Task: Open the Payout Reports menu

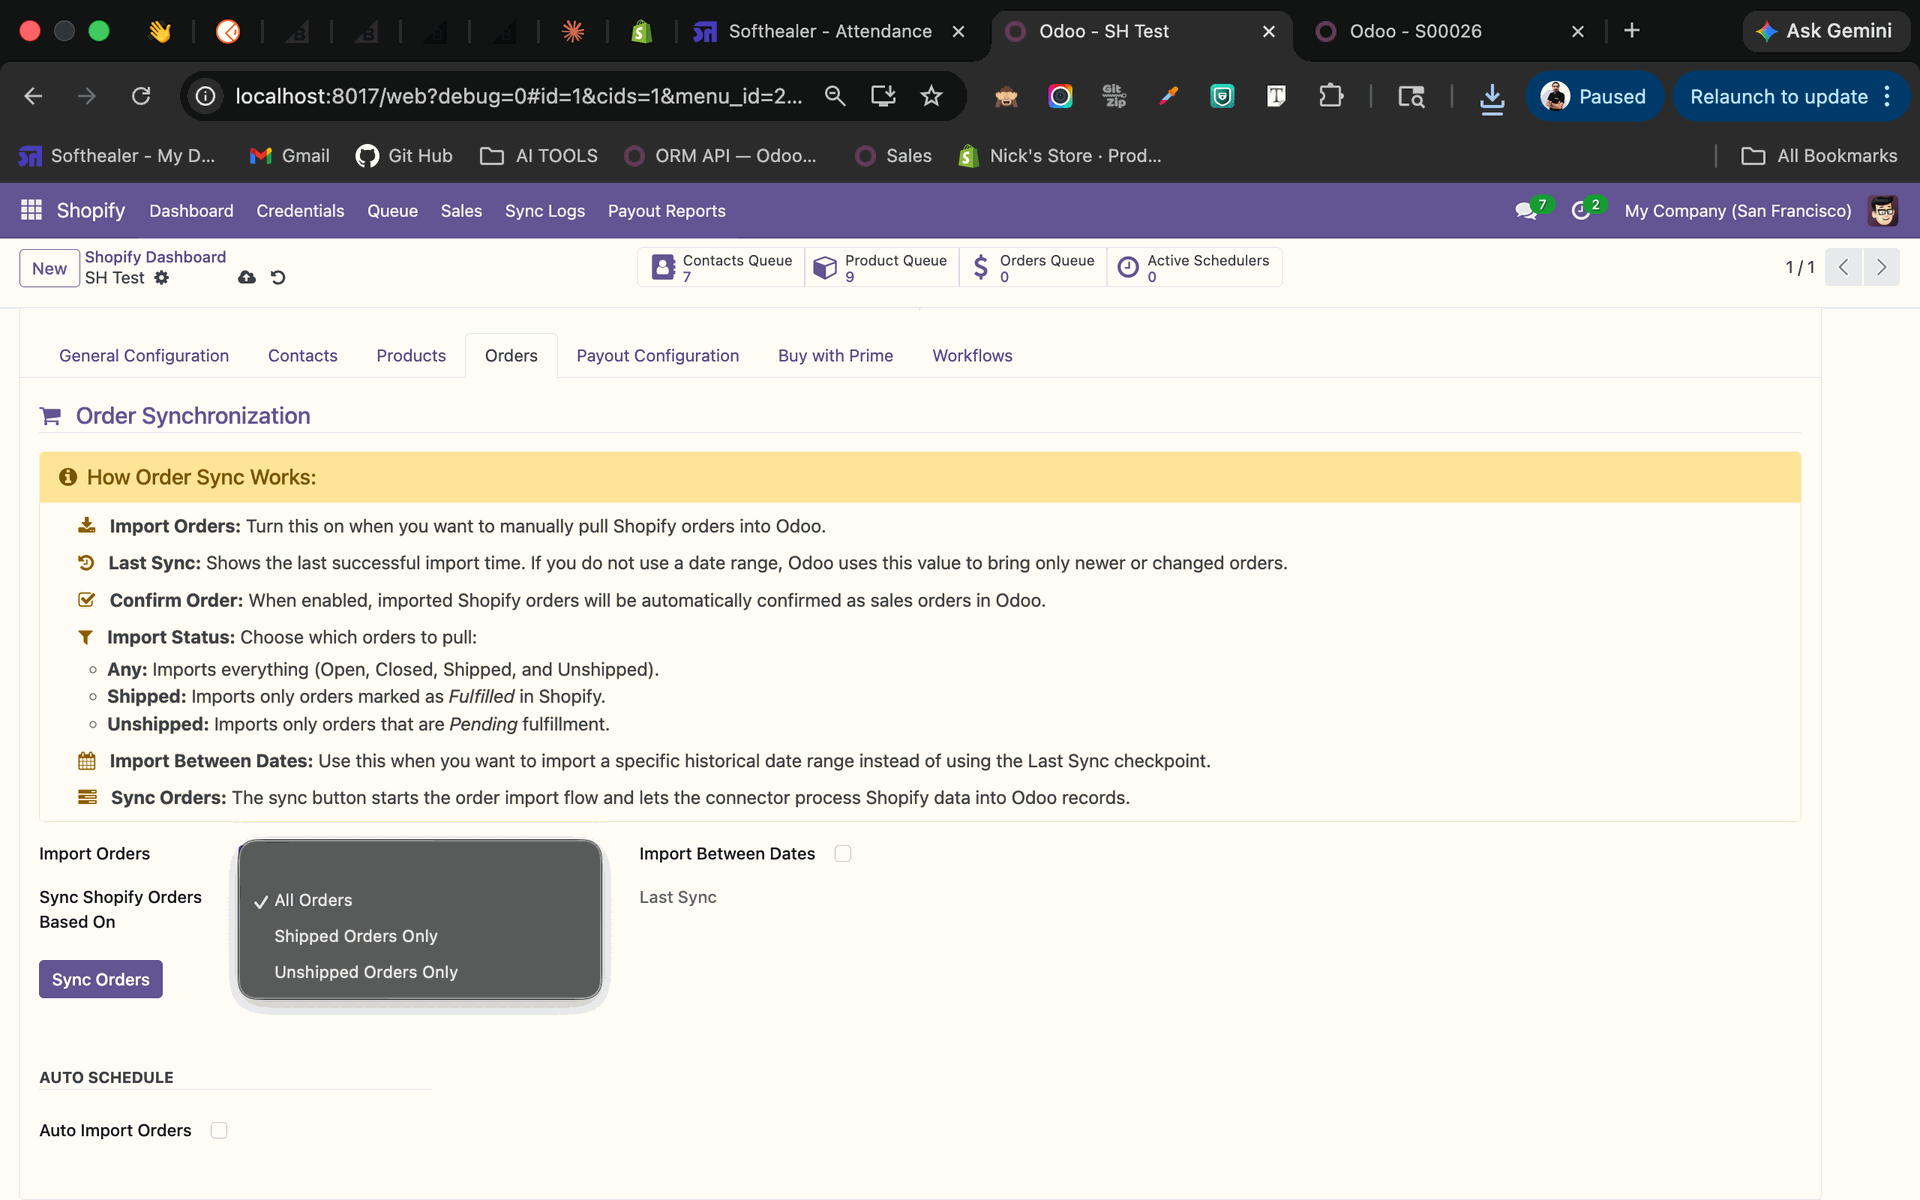Action: (x=666, y=211)
